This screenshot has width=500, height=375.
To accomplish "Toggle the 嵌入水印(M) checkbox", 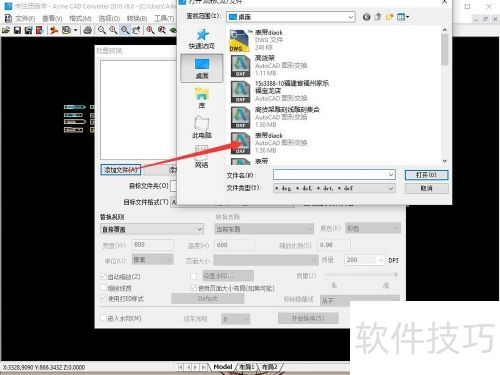I will pos(104,318).
